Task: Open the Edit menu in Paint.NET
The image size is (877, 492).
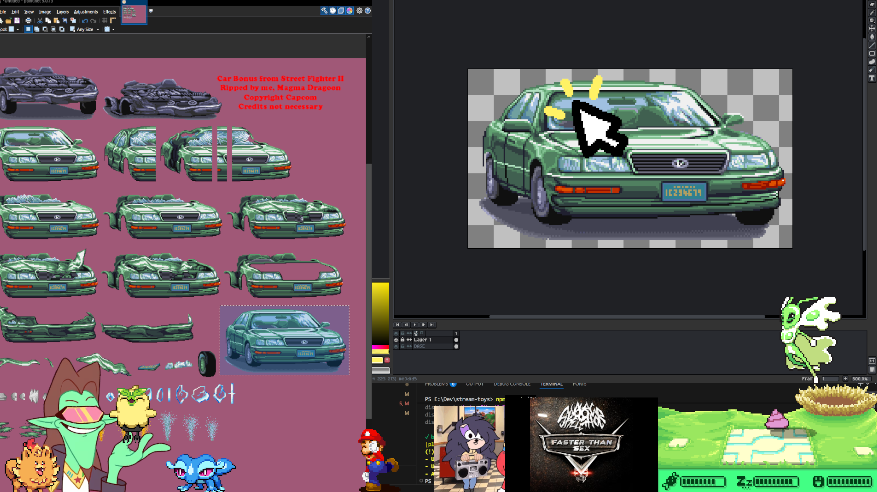Action: pos(15,12)
